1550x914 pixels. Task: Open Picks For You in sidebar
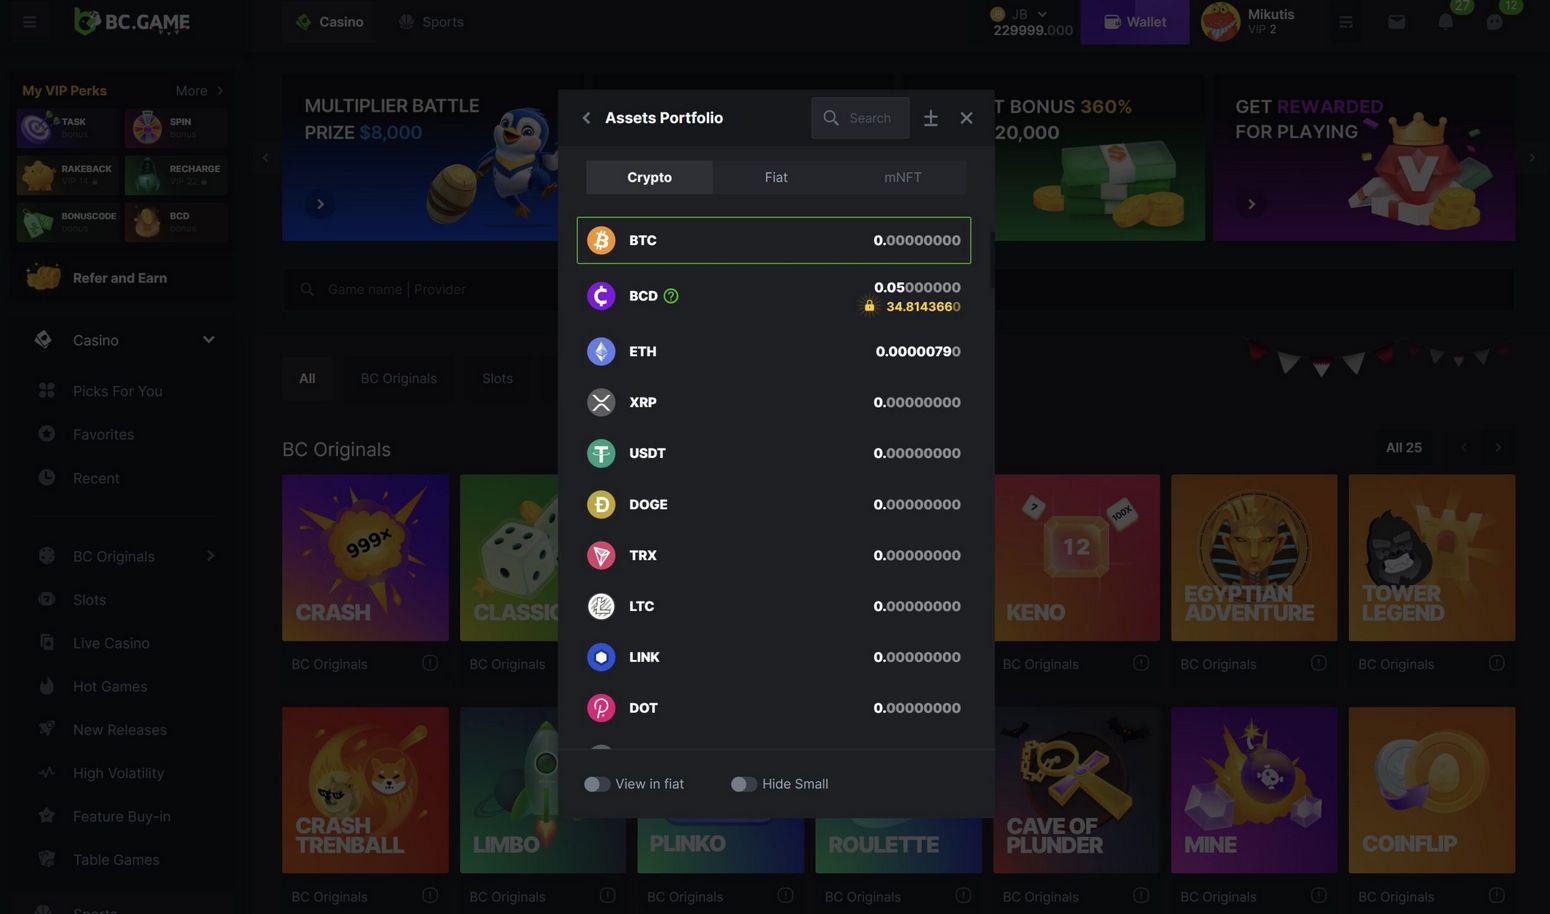tap(117, 391)
